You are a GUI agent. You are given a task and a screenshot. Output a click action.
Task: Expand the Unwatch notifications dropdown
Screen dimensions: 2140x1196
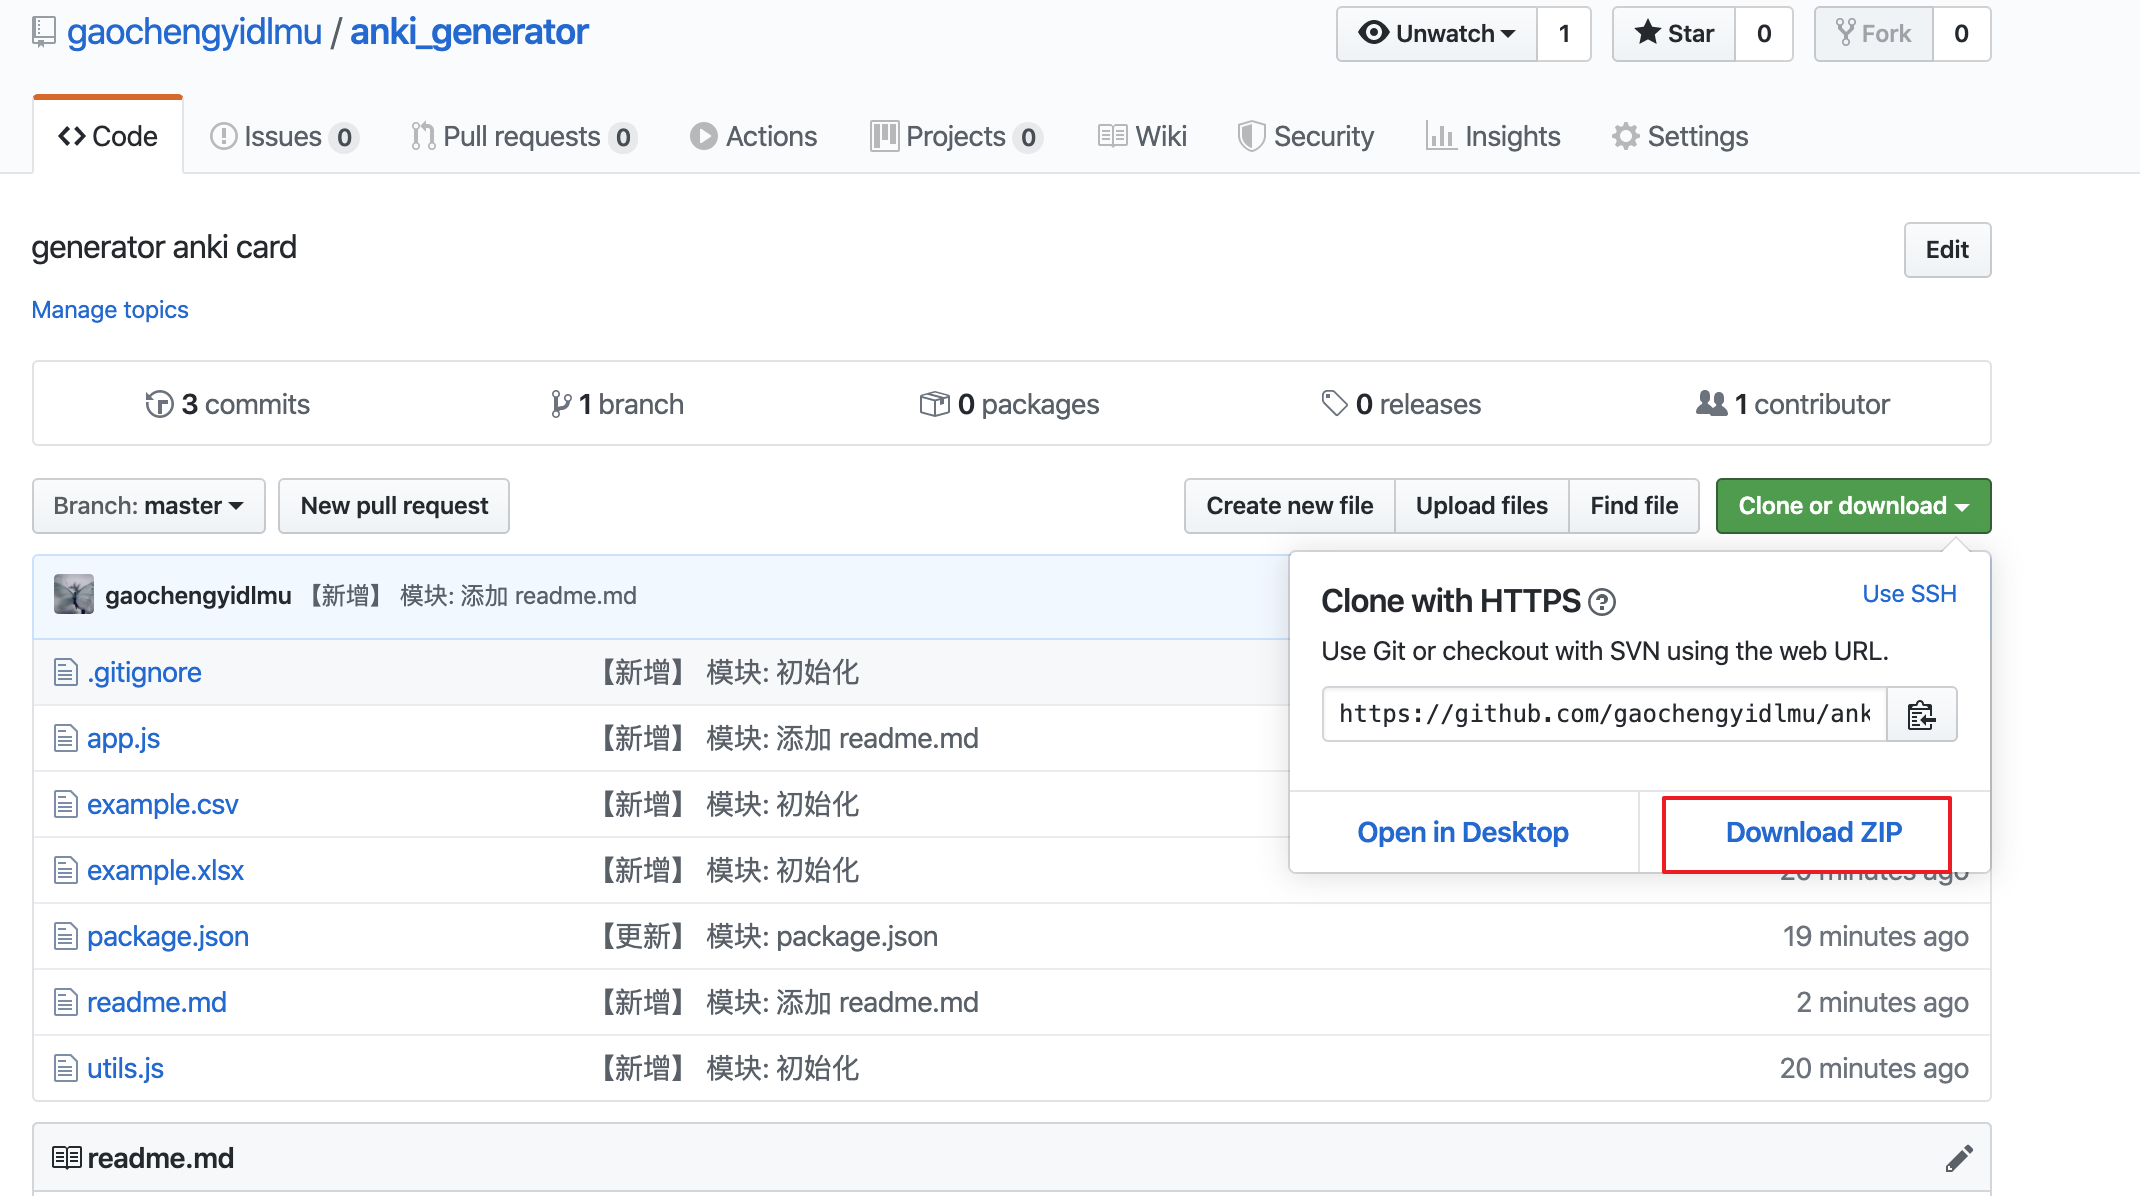click(x=1437, y=34)
